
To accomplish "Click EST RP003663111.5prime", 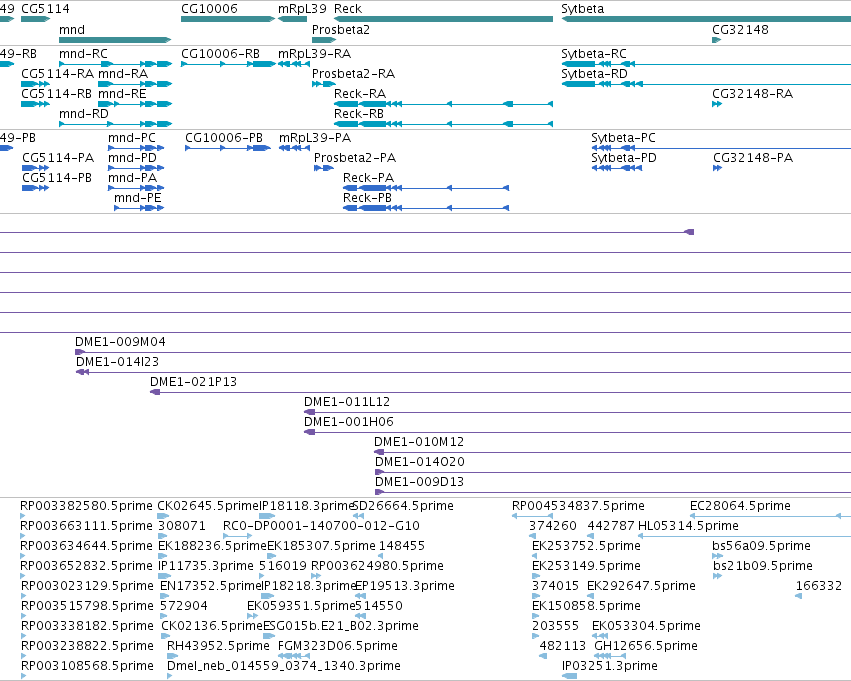I will click(x=86, y=526).
